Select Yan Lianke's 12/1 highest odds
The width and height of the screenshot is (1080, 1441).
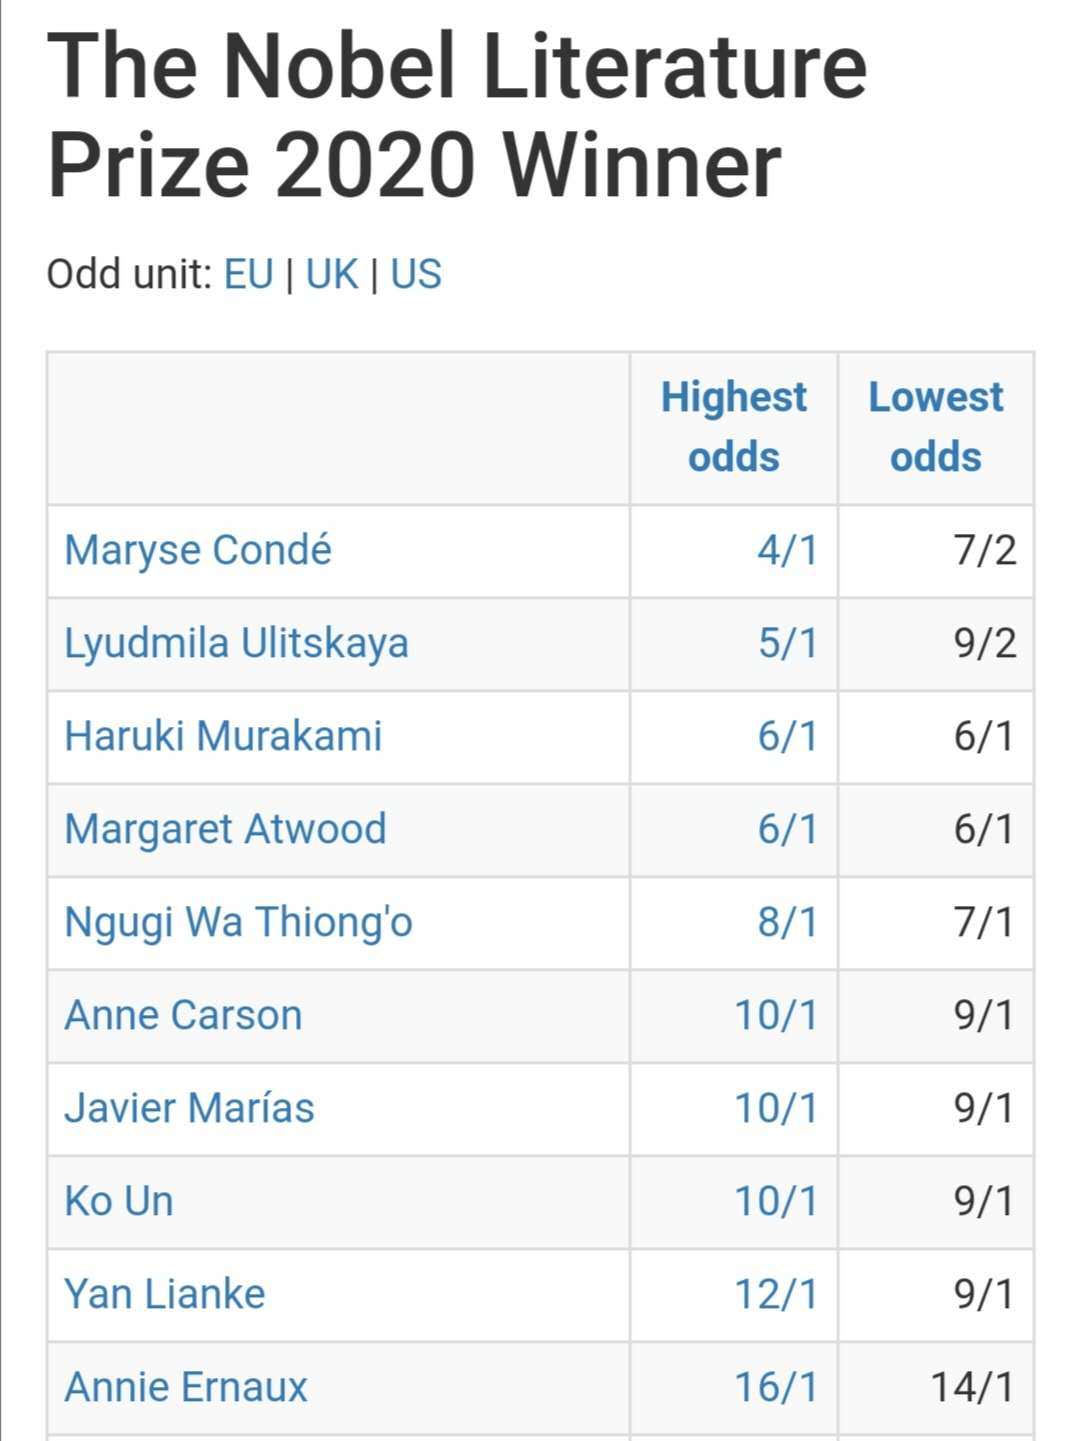pos(776,1295)
